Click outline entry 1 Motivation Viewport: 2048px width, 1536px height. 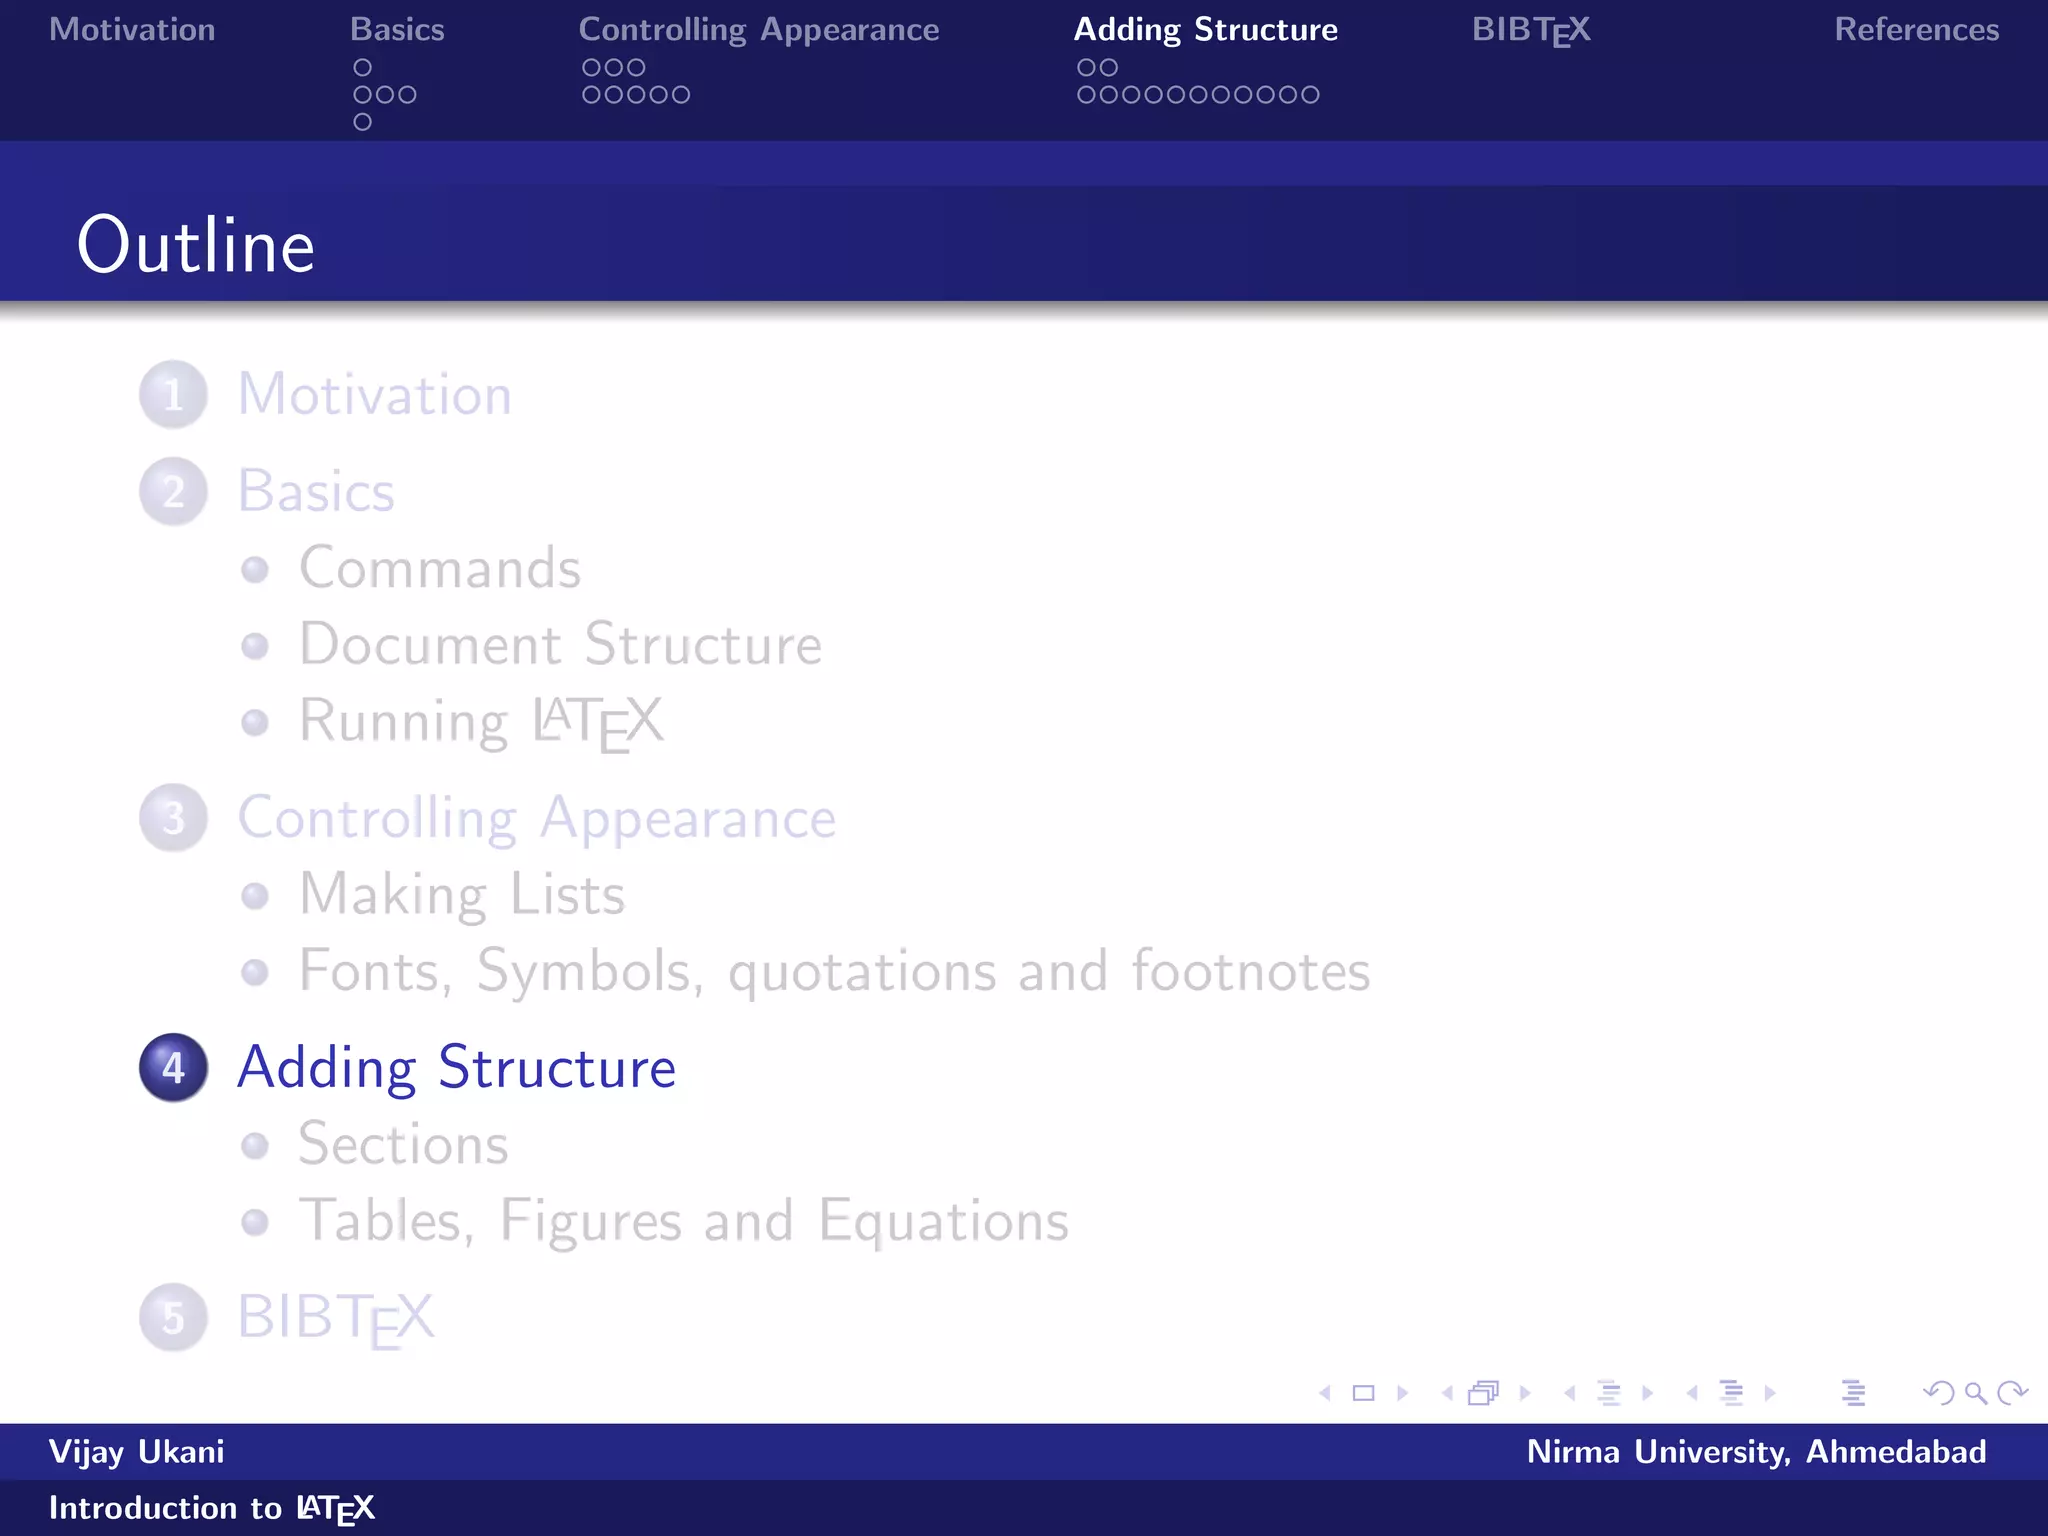(375, 394)
